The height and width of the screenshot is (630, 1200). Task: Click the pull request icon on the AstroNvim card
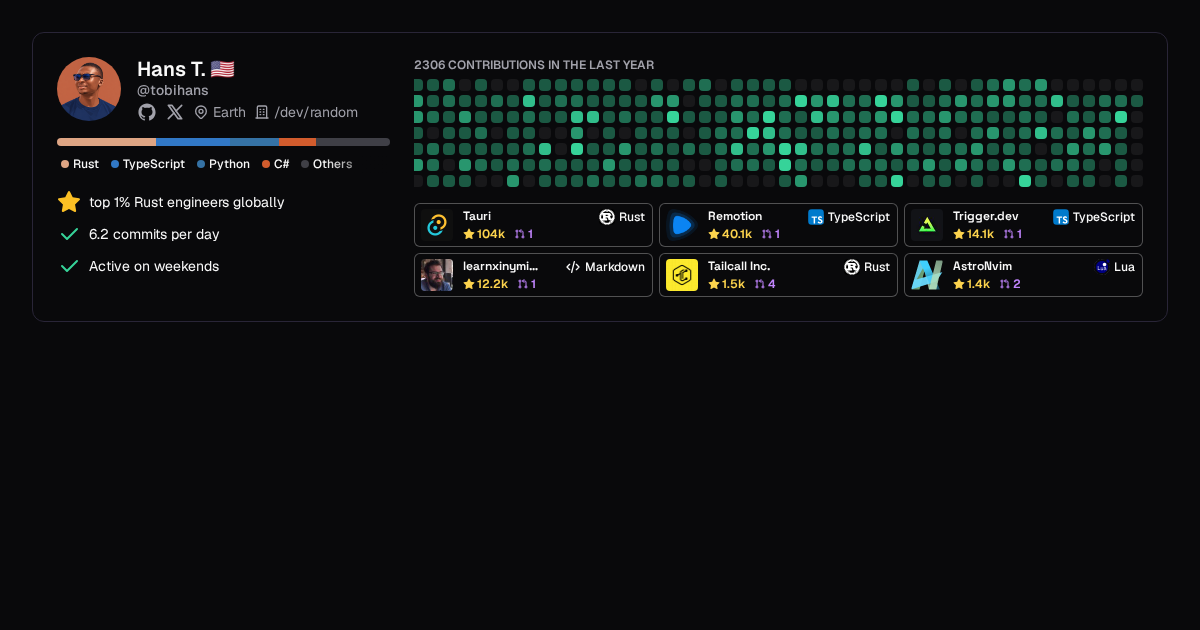tap(1005, 284)
